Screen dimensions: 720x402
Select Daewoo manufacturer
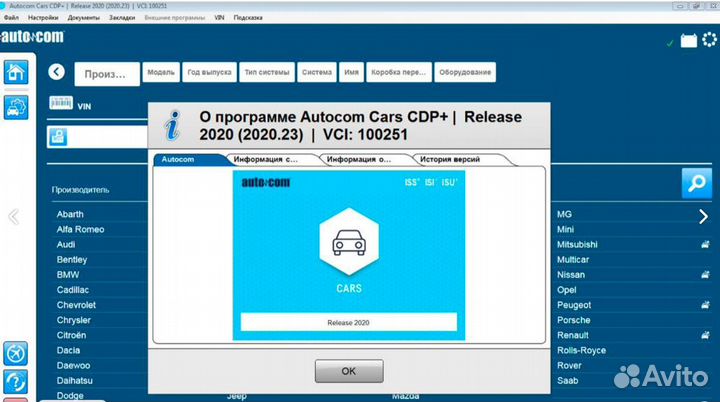tap(73, 365)
